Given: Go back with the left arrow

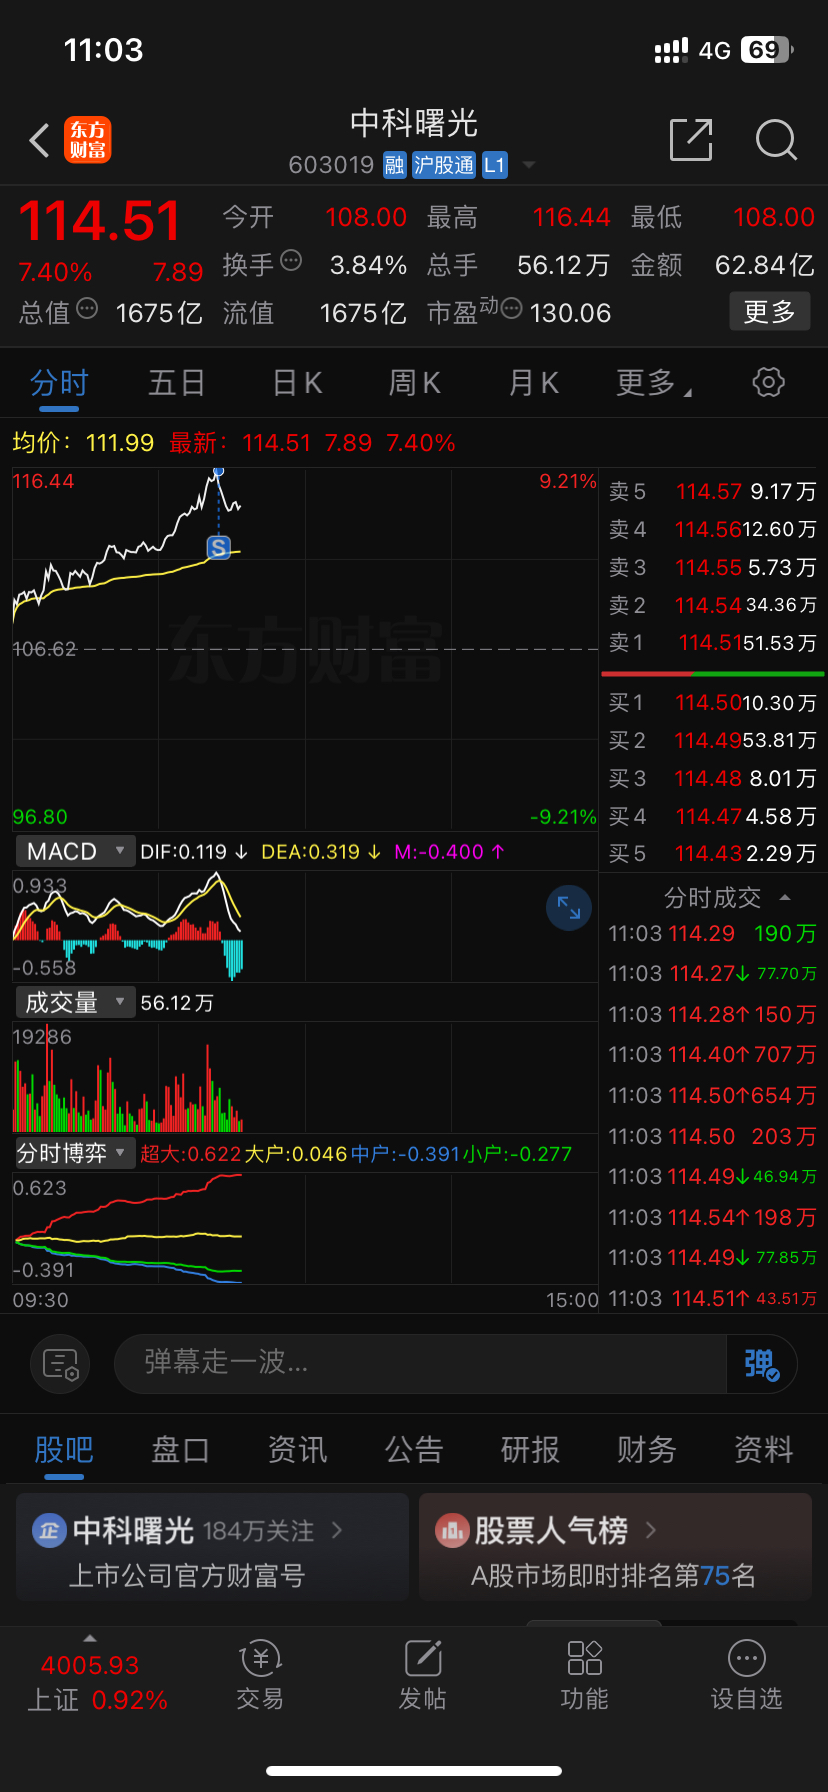Looking at the screenshot, I should (x=39, y=140).
